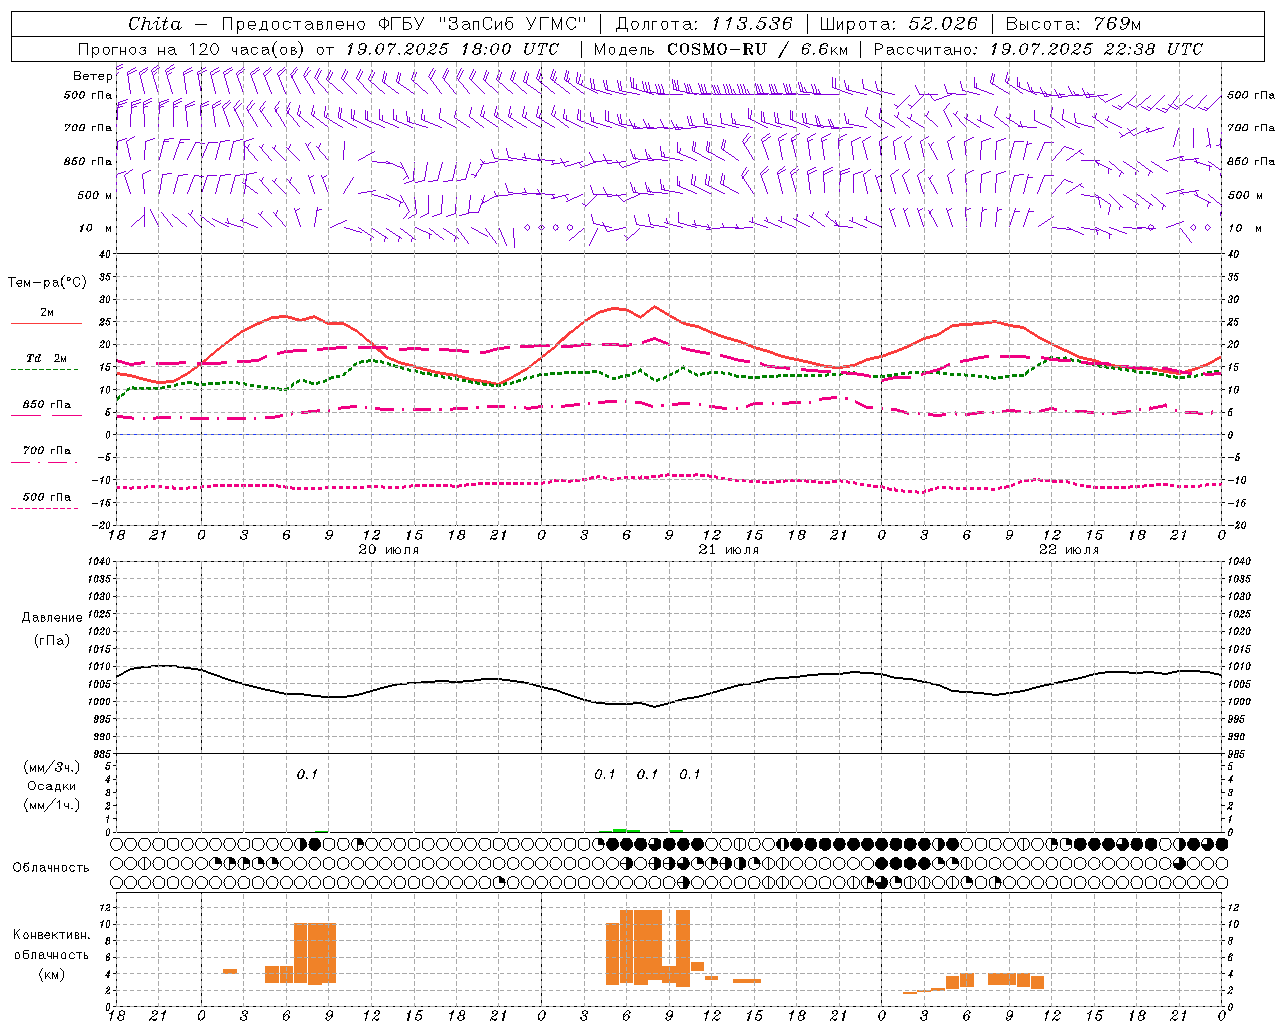1280x1024 pixels.
Task: Click the 22 июля date label
Action: click(x=1069, y=549)
